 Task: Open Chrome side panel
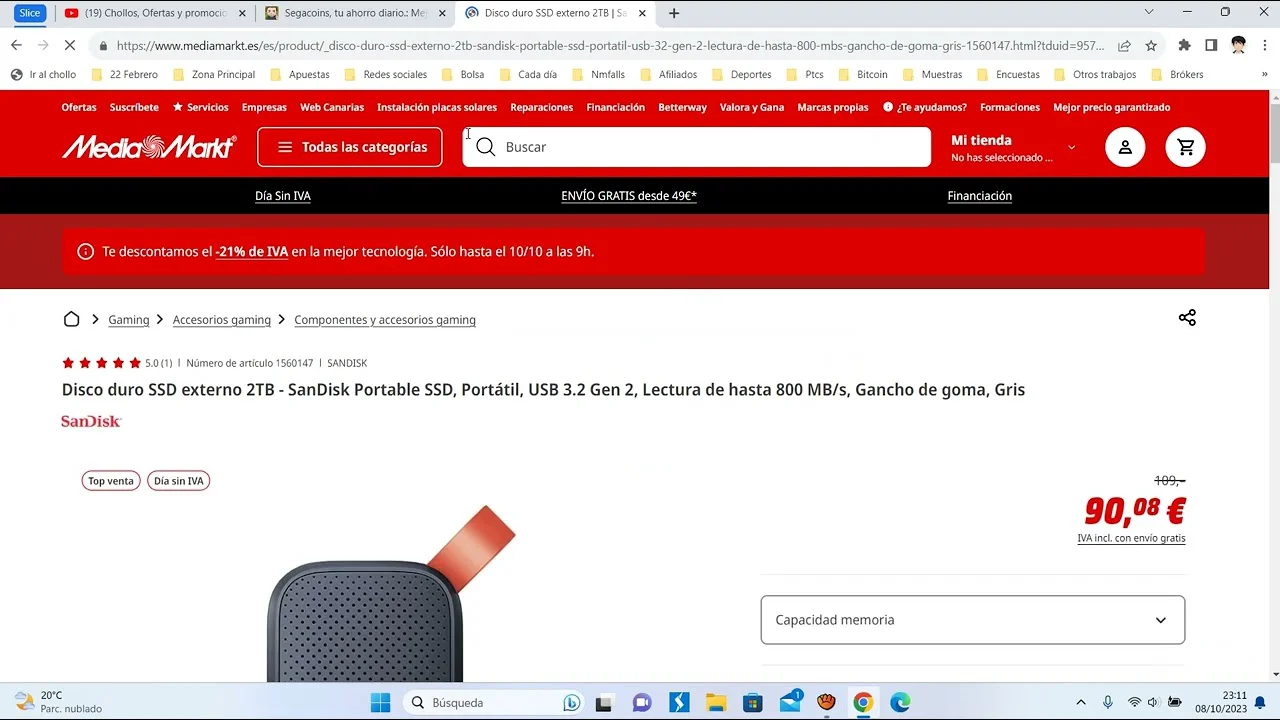(1211, 45)
